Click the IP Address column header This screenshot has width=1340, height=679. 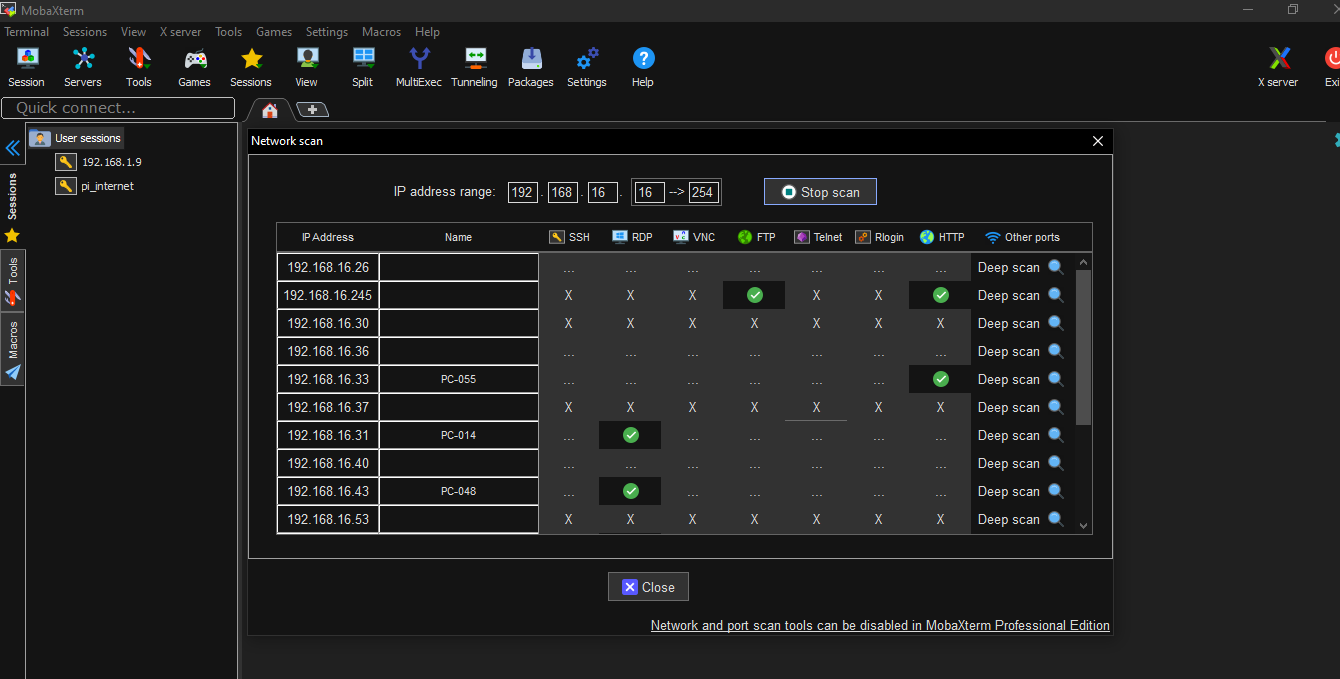coord(328,237)
